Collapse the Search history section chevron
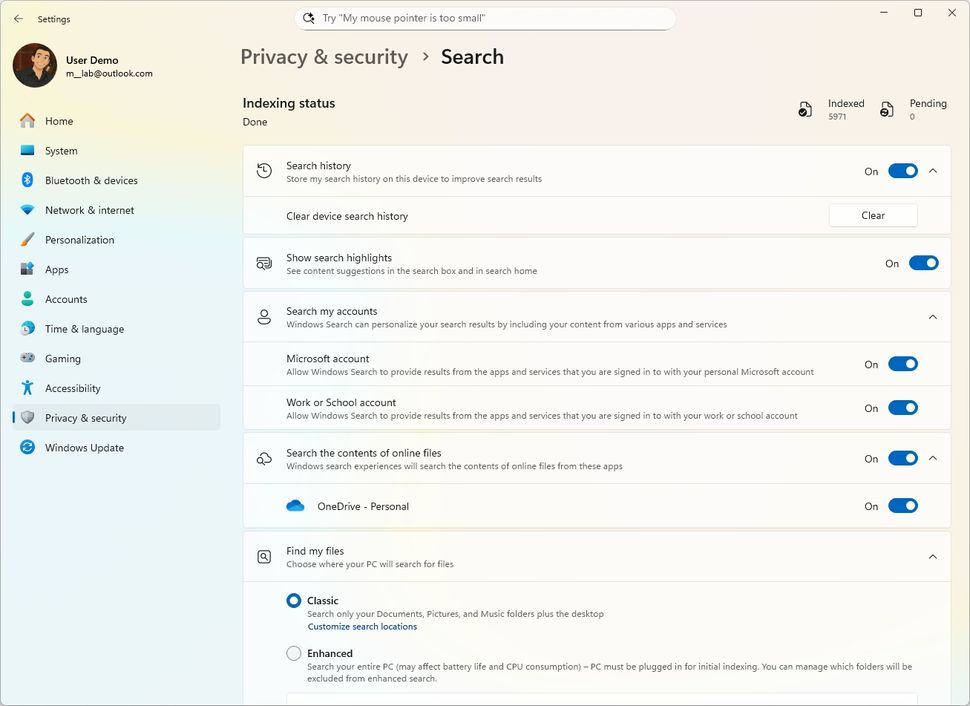 click(x=932, y=171)
